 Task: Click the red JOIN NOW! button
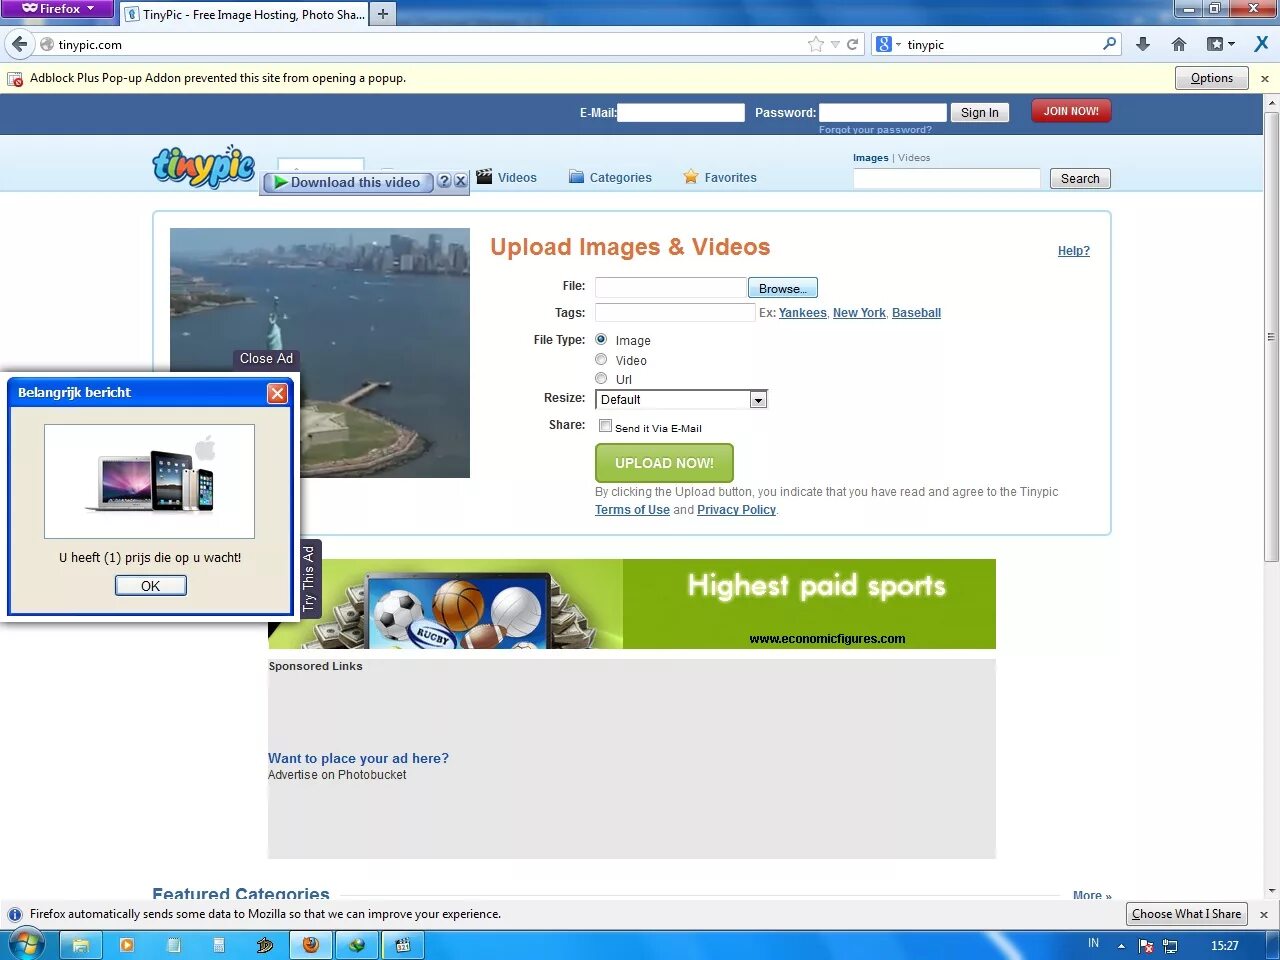[x=1071, y=112]
